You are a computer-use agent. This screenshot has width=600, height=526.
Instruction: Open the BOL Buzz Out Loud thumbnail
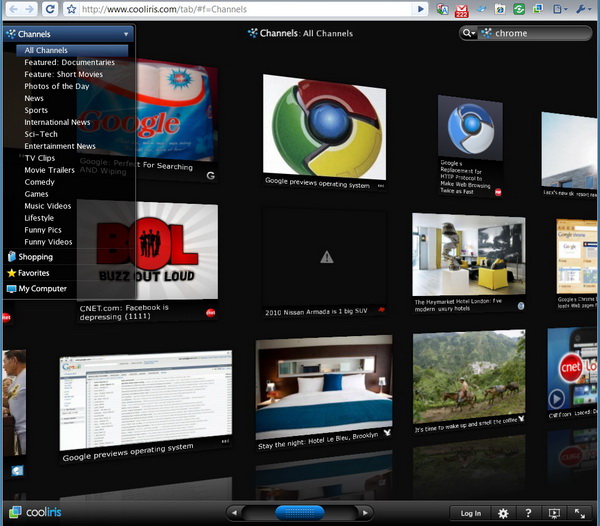click(x=147, y=251)
